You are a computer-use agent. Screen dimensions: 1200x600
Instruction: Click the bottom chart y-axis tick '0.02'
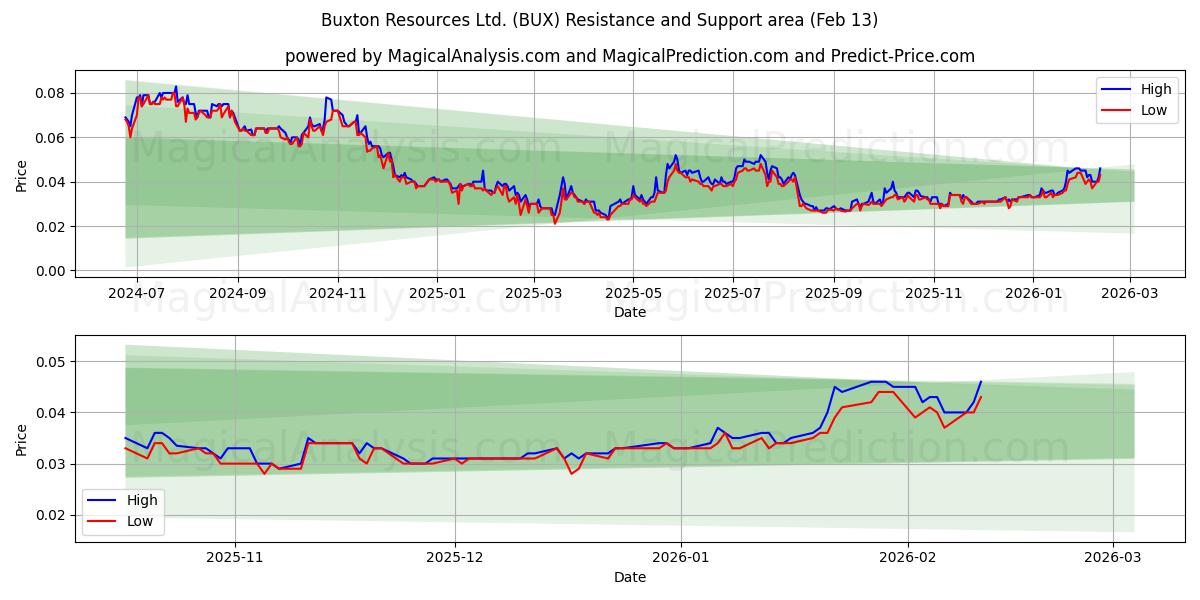[x=50, y=515]
